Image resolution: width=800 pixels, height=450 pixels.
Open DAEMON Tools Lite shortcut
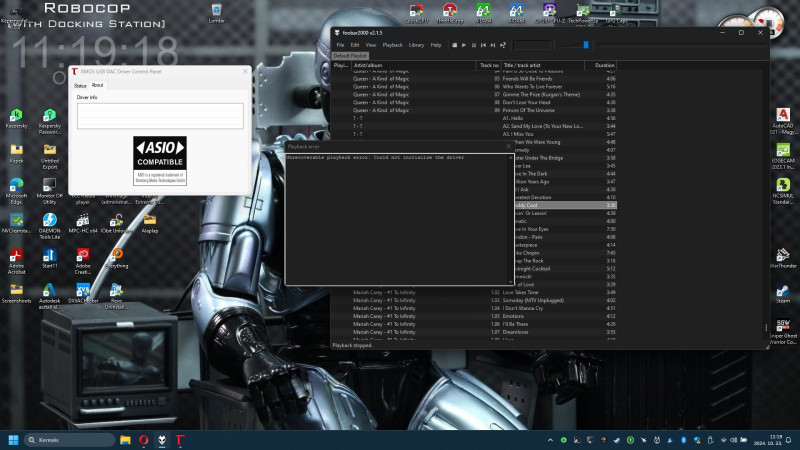coord(49,226)
